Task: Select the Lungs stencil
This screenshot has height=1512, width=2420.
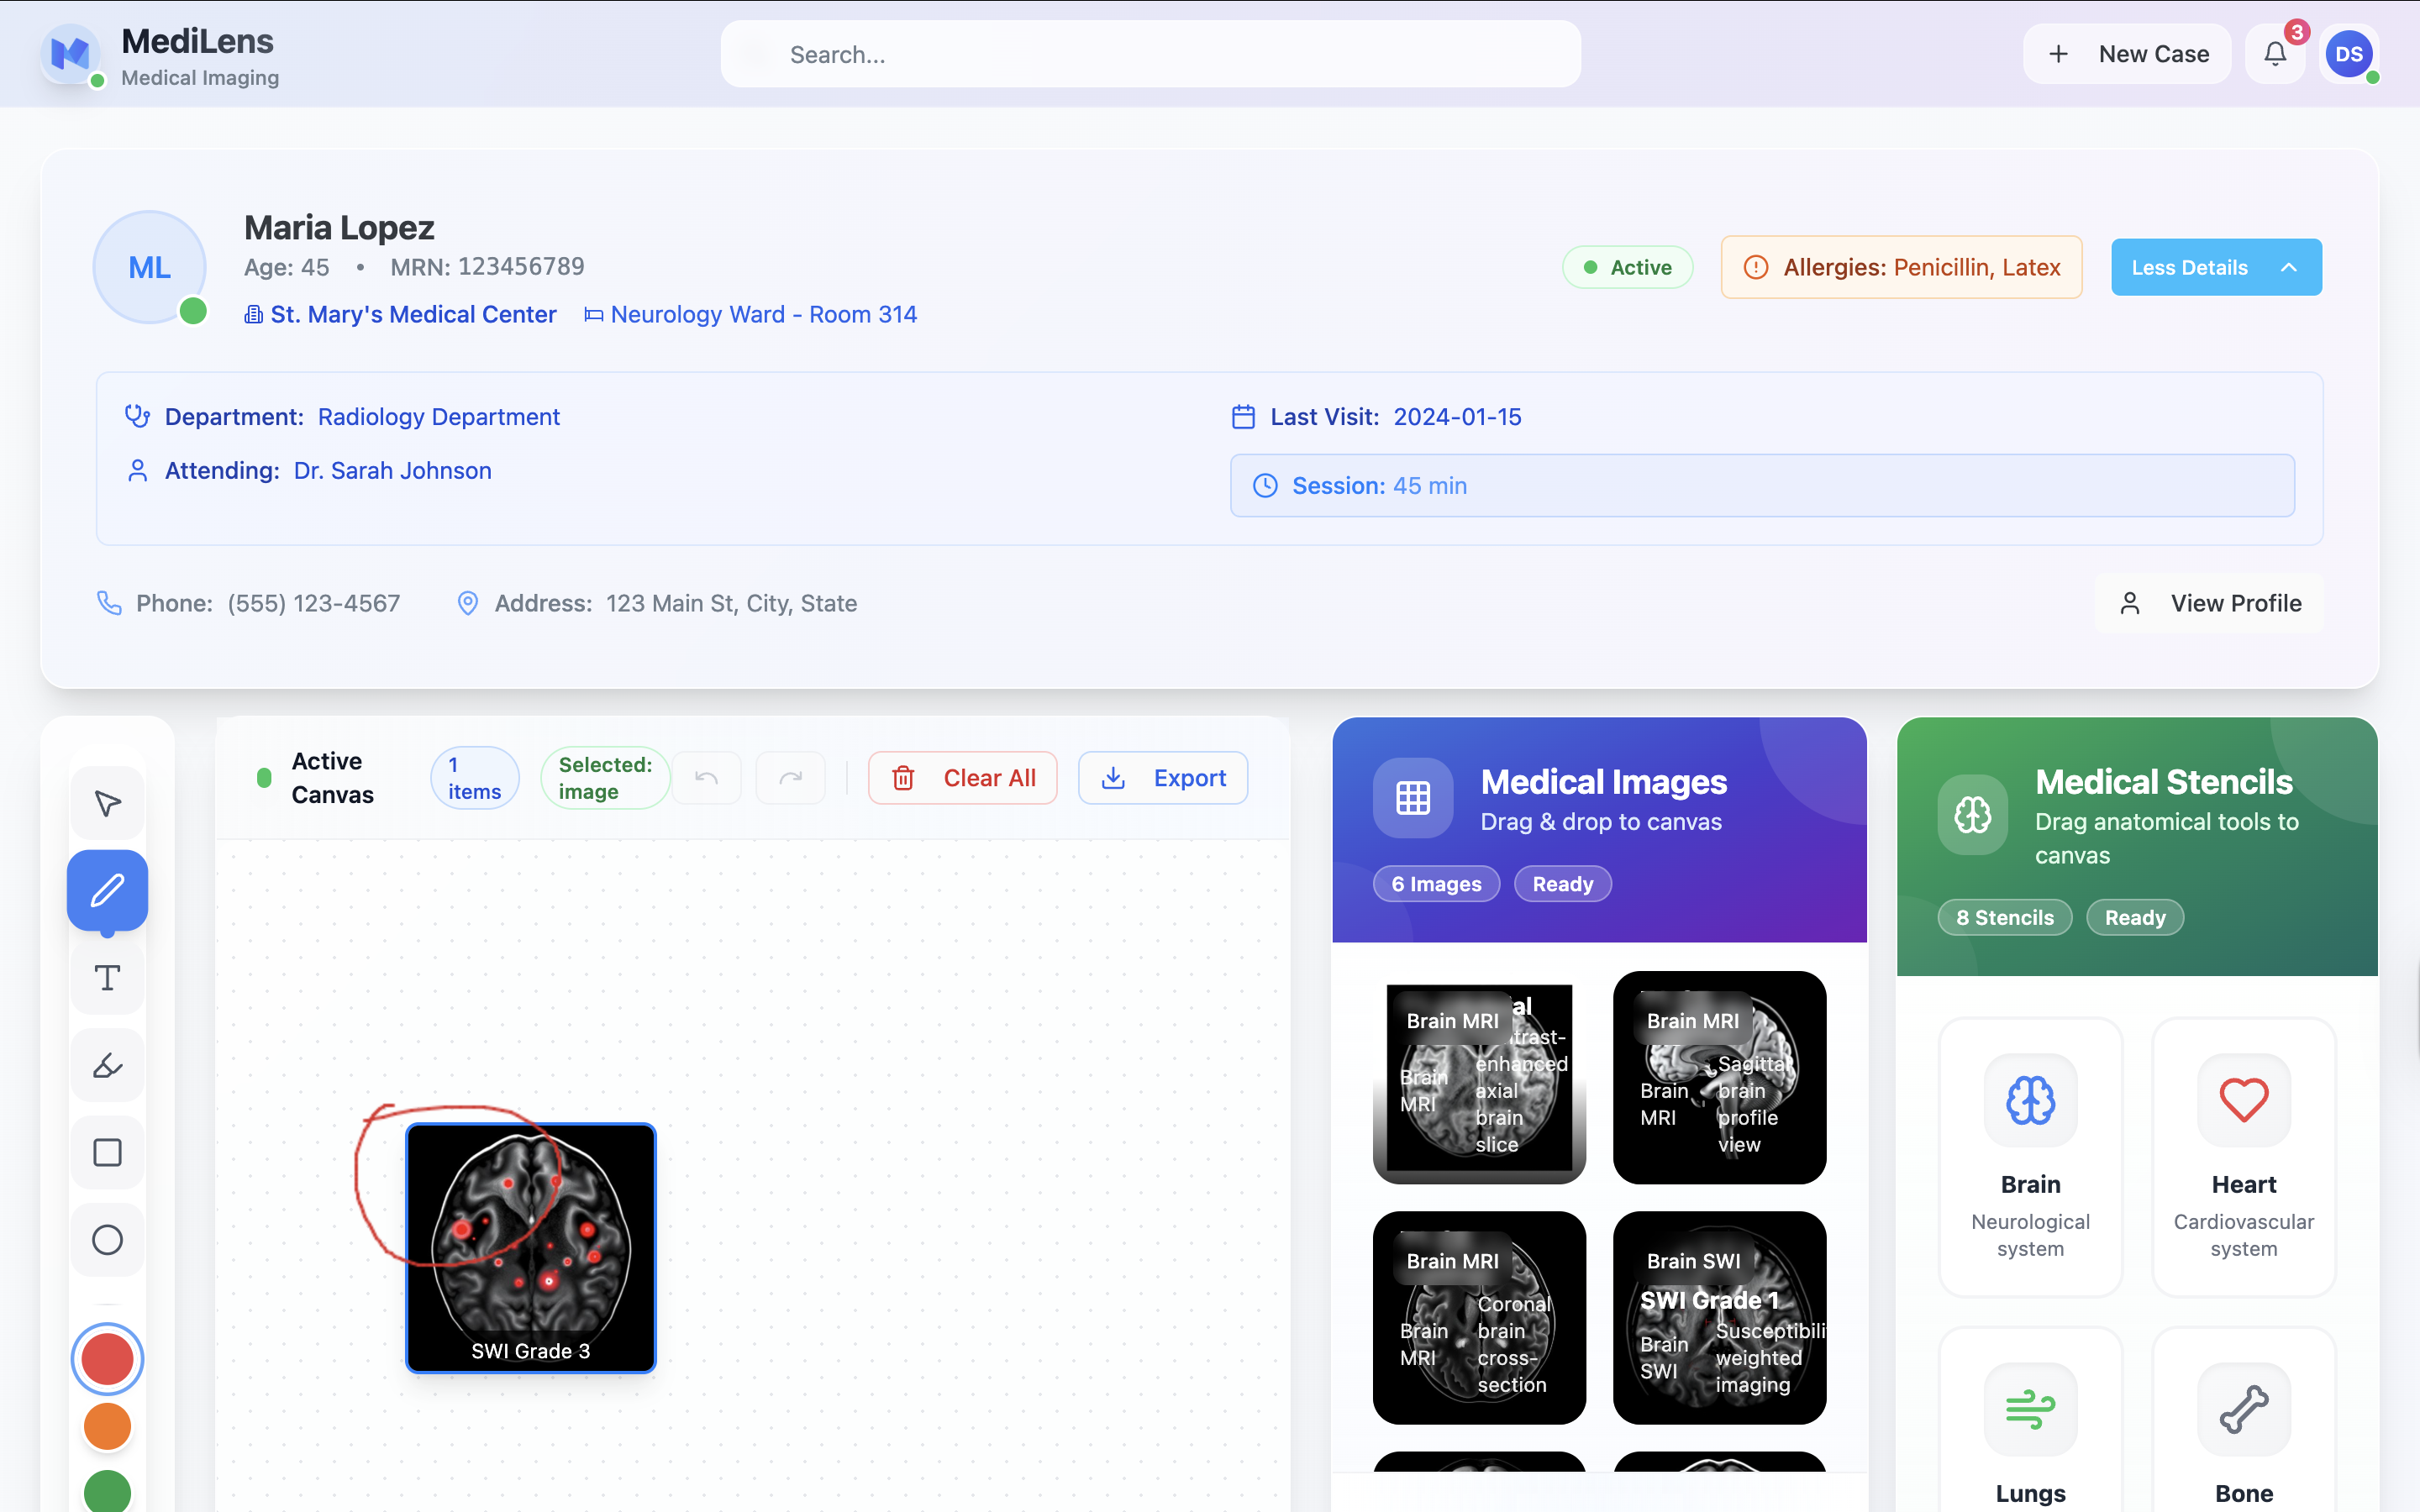Action: click(2031, 1420)
